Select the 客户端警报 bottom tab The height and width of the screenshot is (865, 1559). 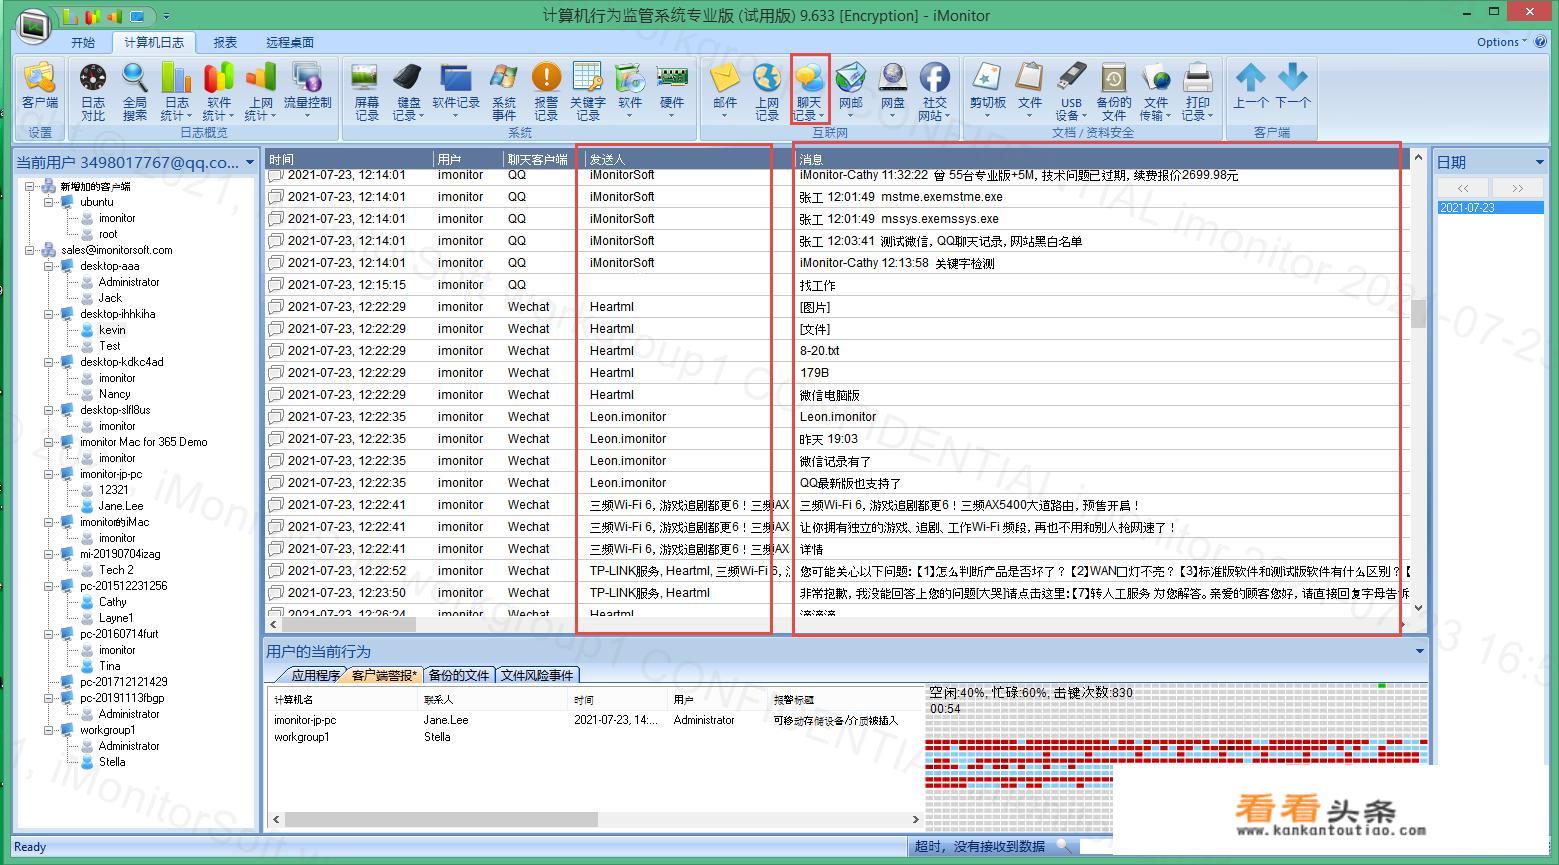(384, 675)
